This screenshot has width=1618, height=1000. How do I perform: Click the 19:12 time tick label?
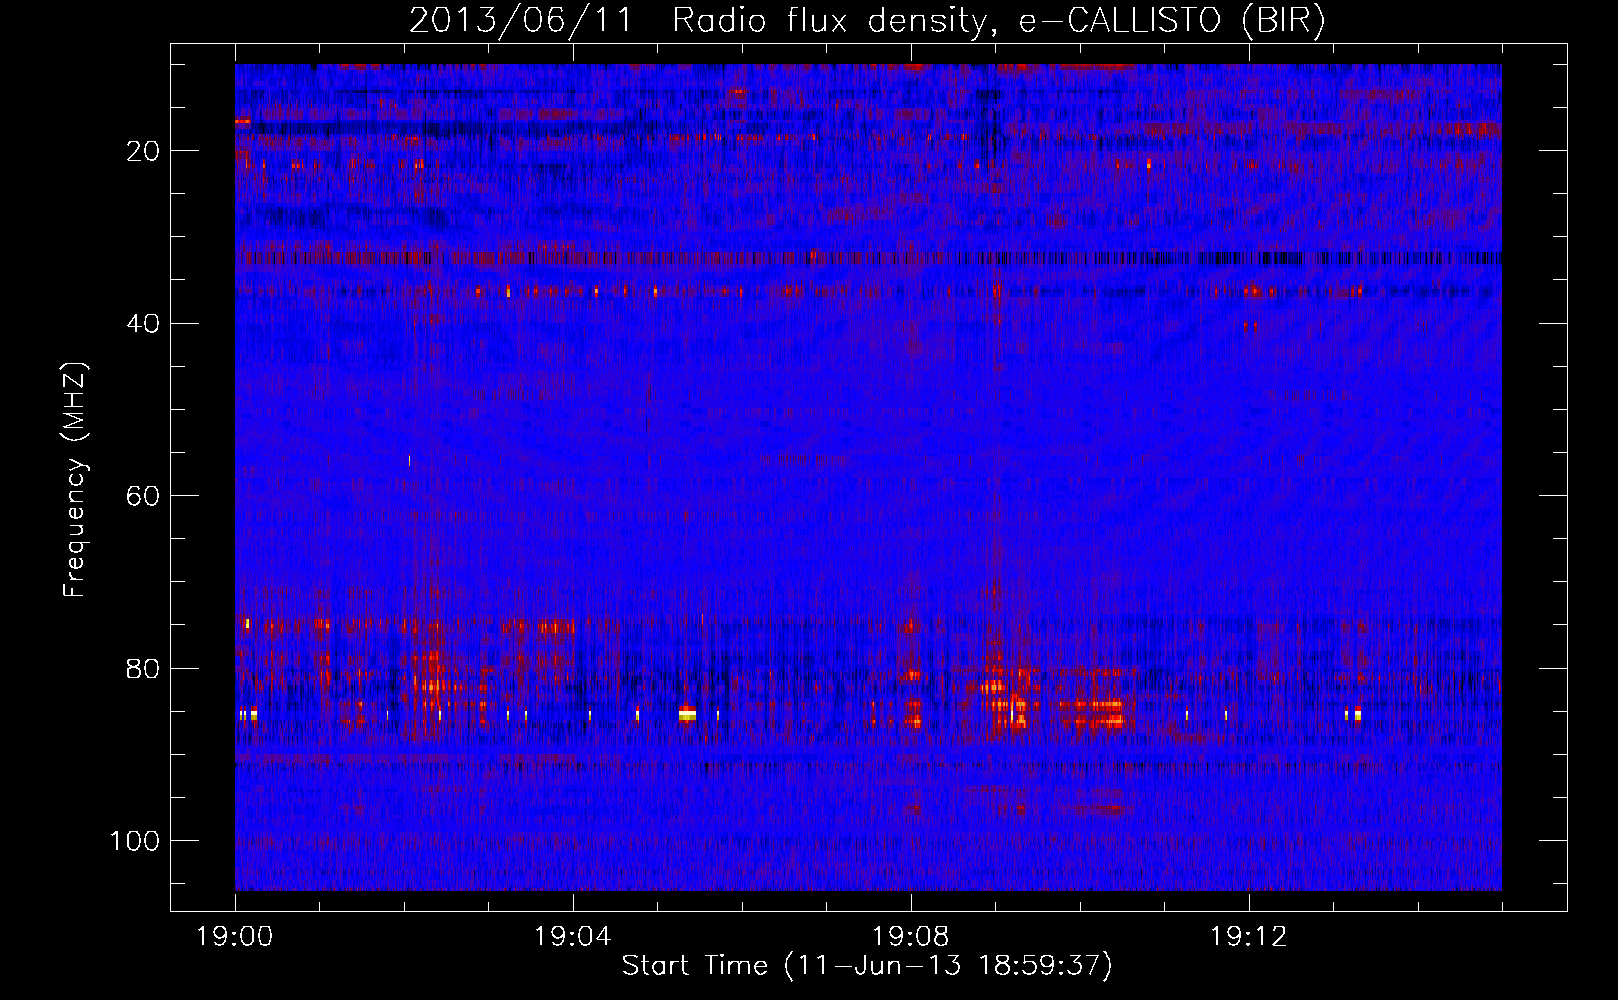(1249, 937)
